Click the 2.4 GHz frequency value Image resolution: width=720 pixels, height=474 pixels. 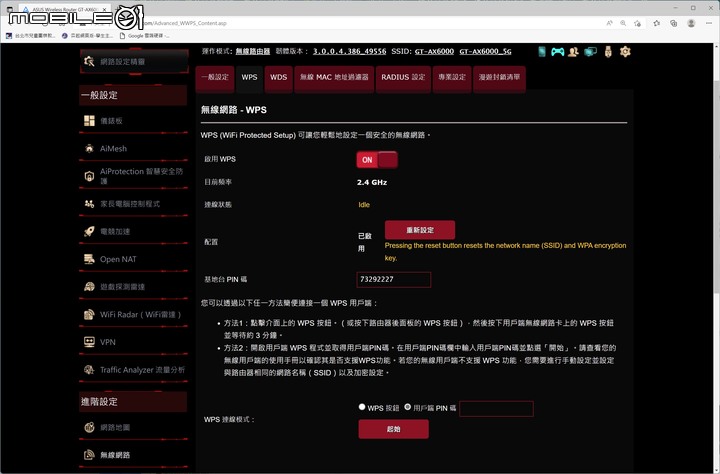(x=372, y=182)
